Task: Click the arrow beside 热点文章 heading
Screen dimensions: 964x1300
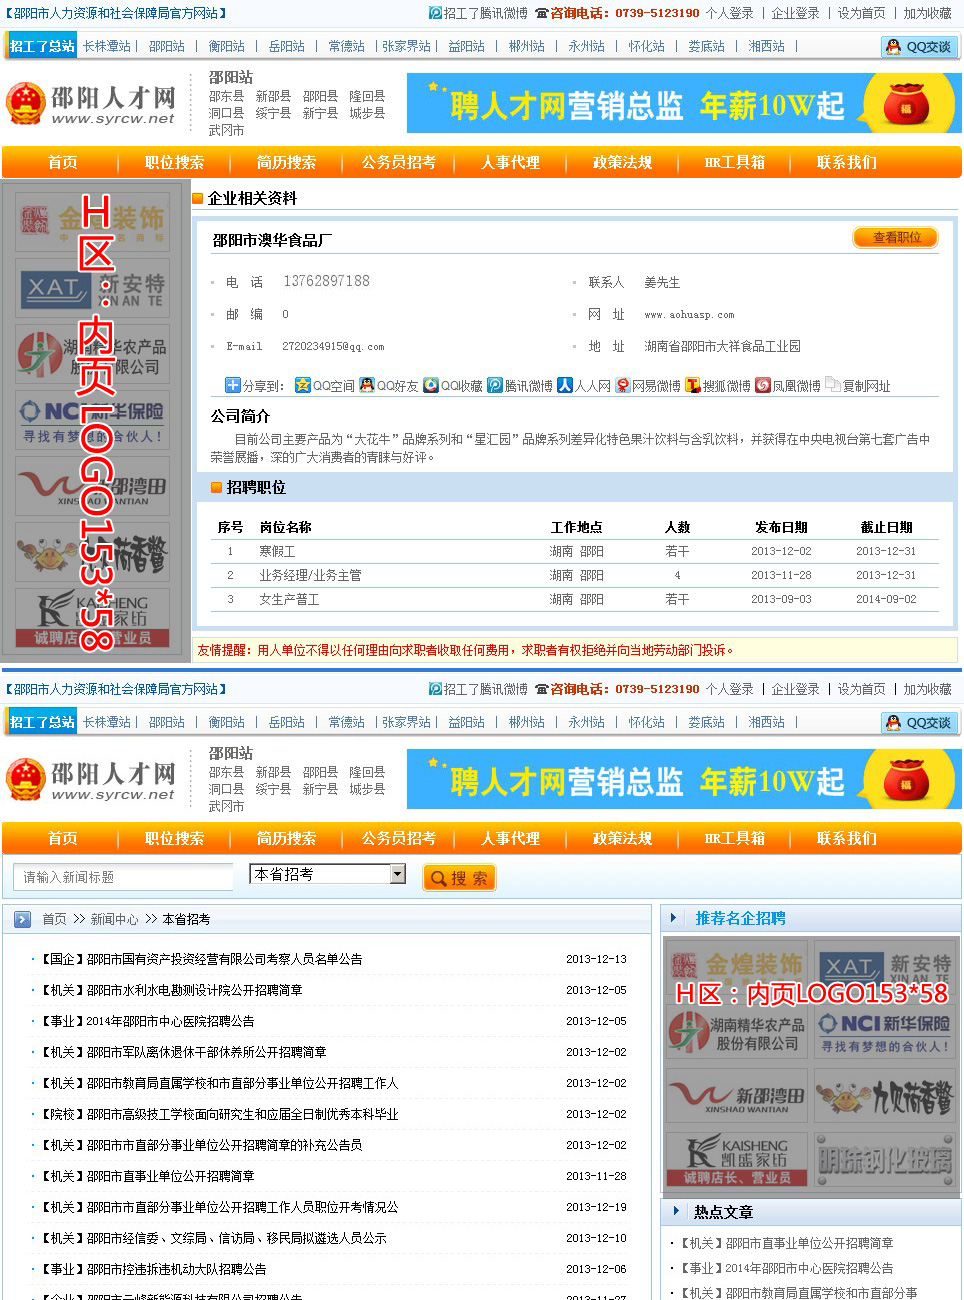Action: click(x=674, y=1212)
